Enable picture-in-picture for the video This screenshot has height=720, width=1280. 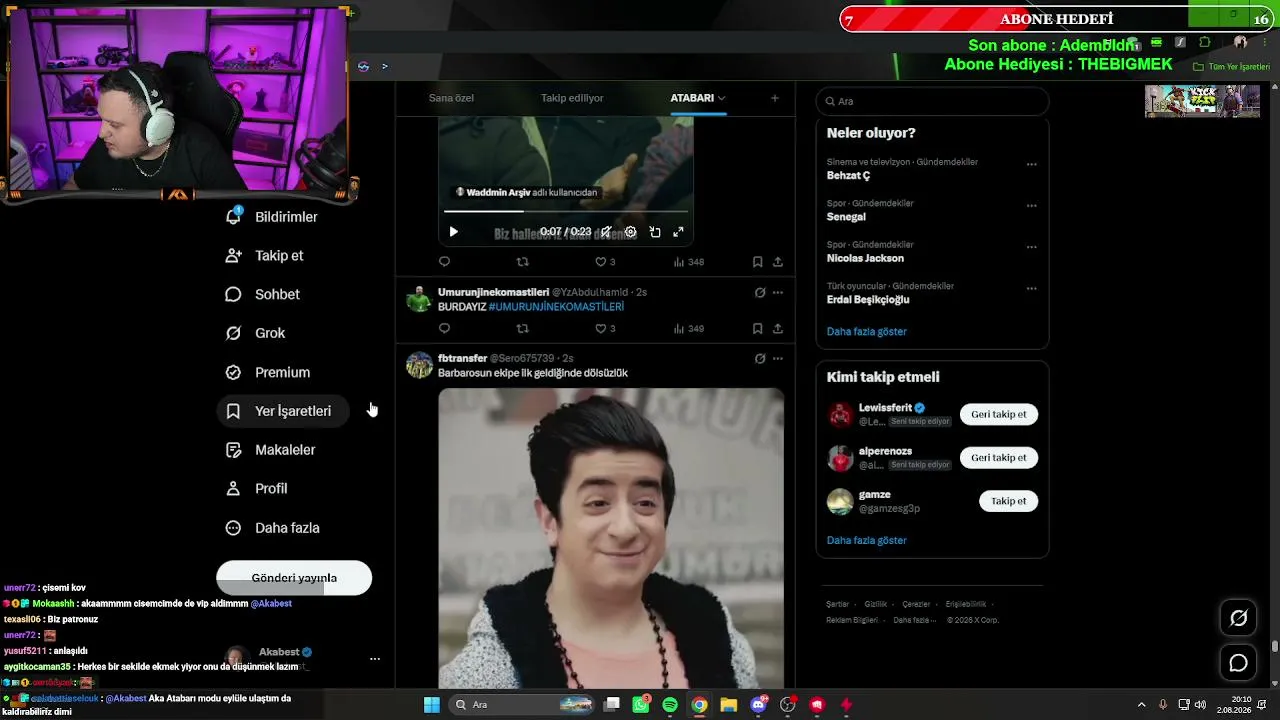click(655, 232)
